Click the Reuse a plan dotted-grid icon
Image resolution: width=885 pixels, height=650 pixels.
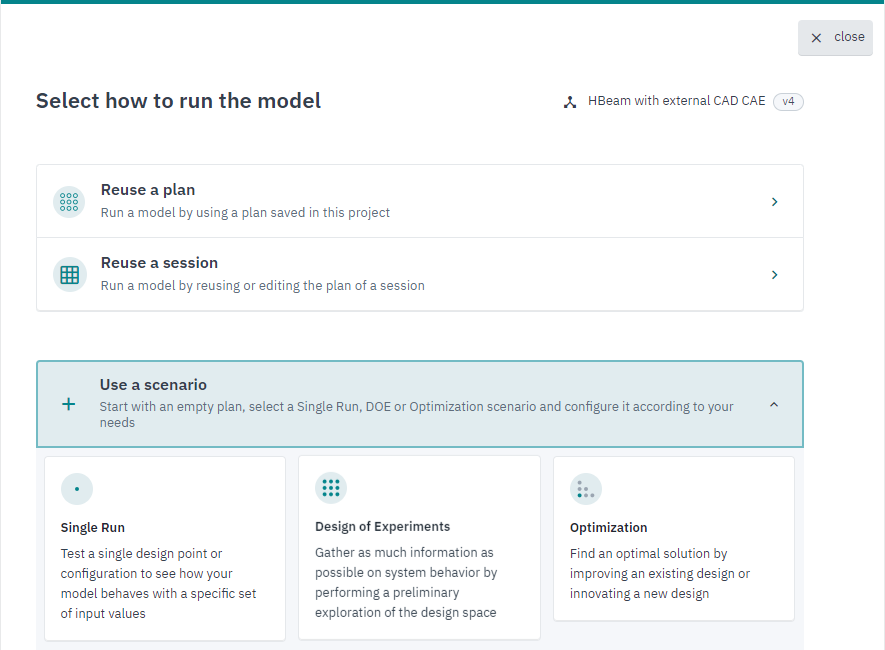click(69, 202)
